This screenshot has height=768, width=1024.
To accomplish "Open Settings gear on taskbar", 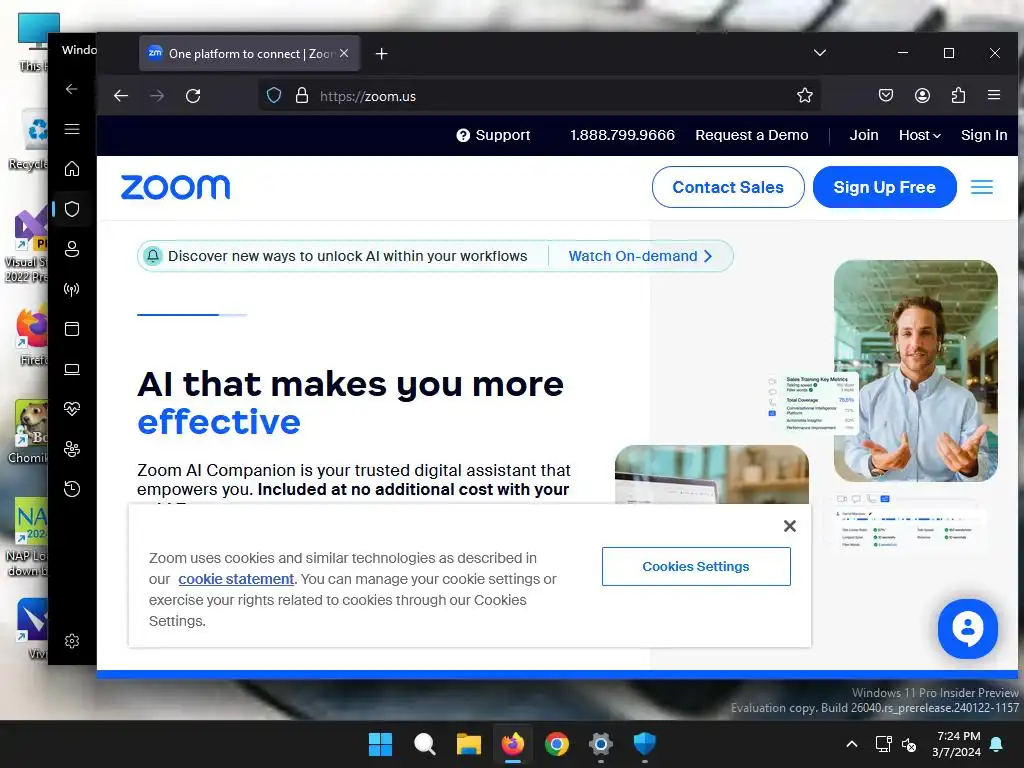I will coord(600,744).
